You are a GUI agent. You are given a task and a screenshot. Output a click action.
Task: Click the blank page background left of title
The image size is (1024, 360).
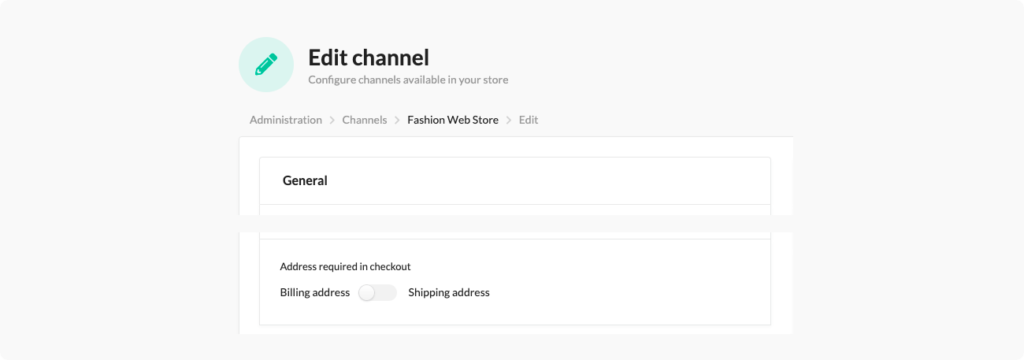[118, 65]
